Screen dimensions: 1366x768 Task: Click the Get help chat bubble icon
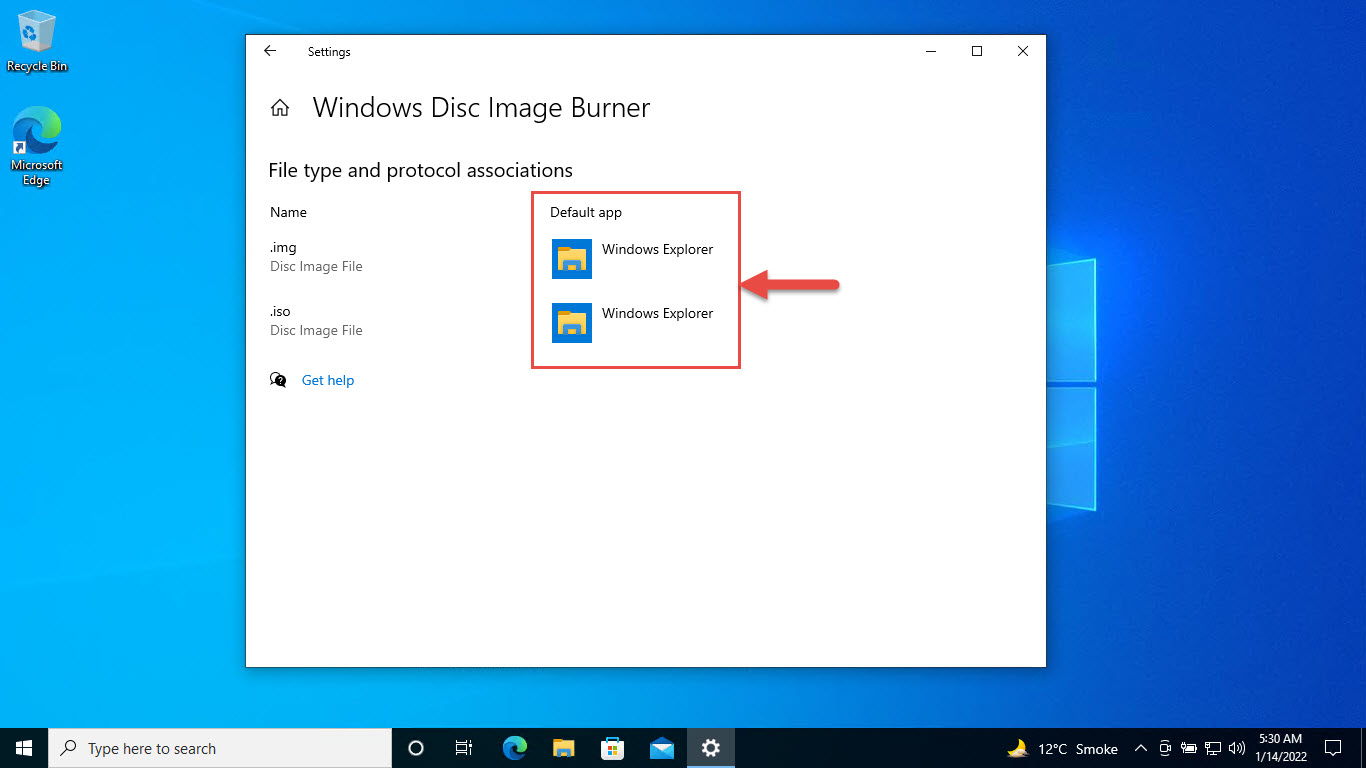point(278,380)
